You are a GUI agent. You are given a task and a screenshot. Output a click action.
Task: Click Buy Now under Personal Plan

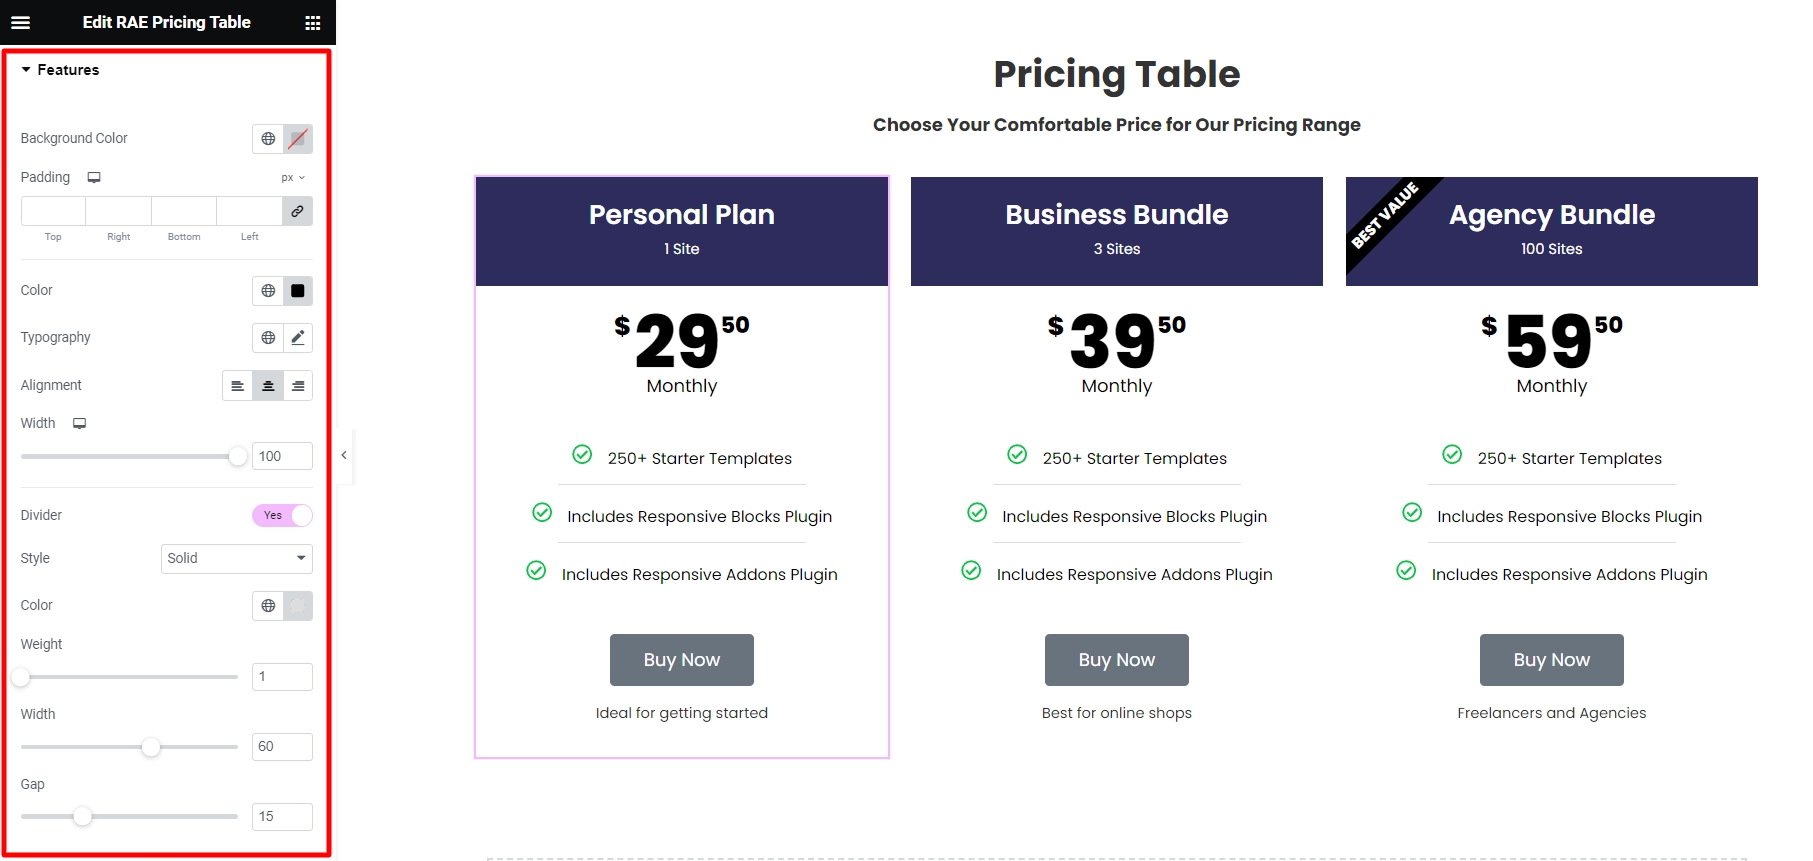(x=682, y=660)
